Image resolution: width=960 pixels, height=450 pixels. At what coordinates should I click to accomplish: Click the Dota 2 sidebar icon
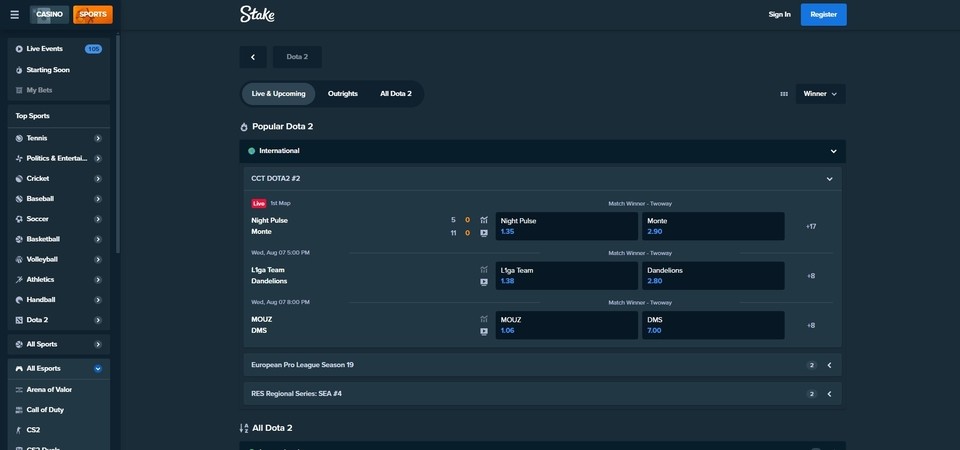19,320
